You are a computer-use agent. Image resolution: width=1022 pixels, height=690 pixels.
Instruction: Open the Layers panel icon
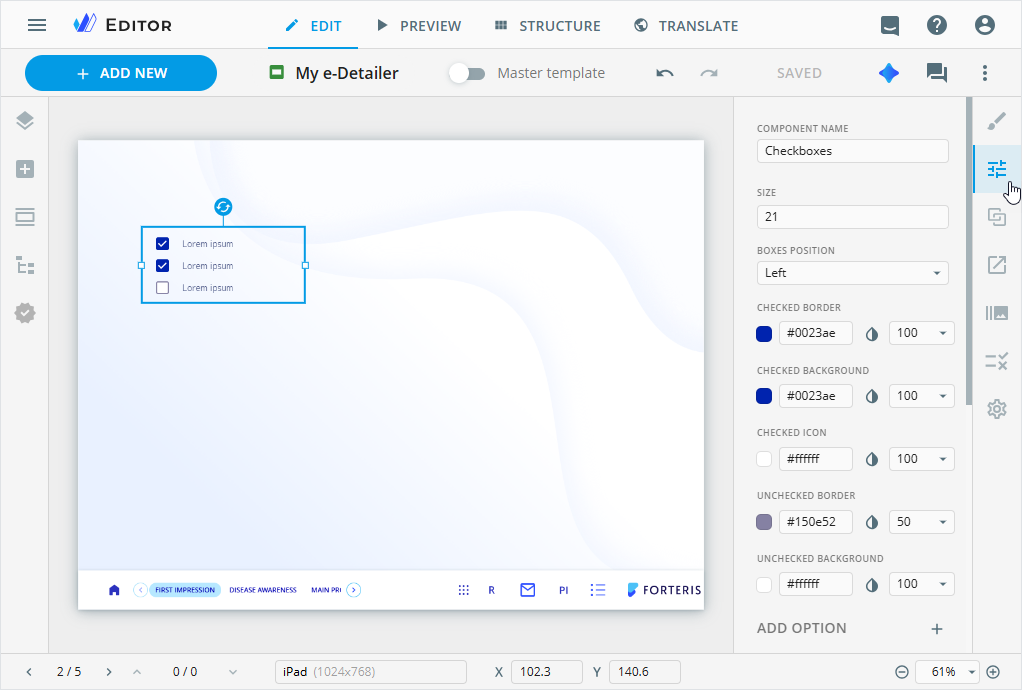coord(25,121)
